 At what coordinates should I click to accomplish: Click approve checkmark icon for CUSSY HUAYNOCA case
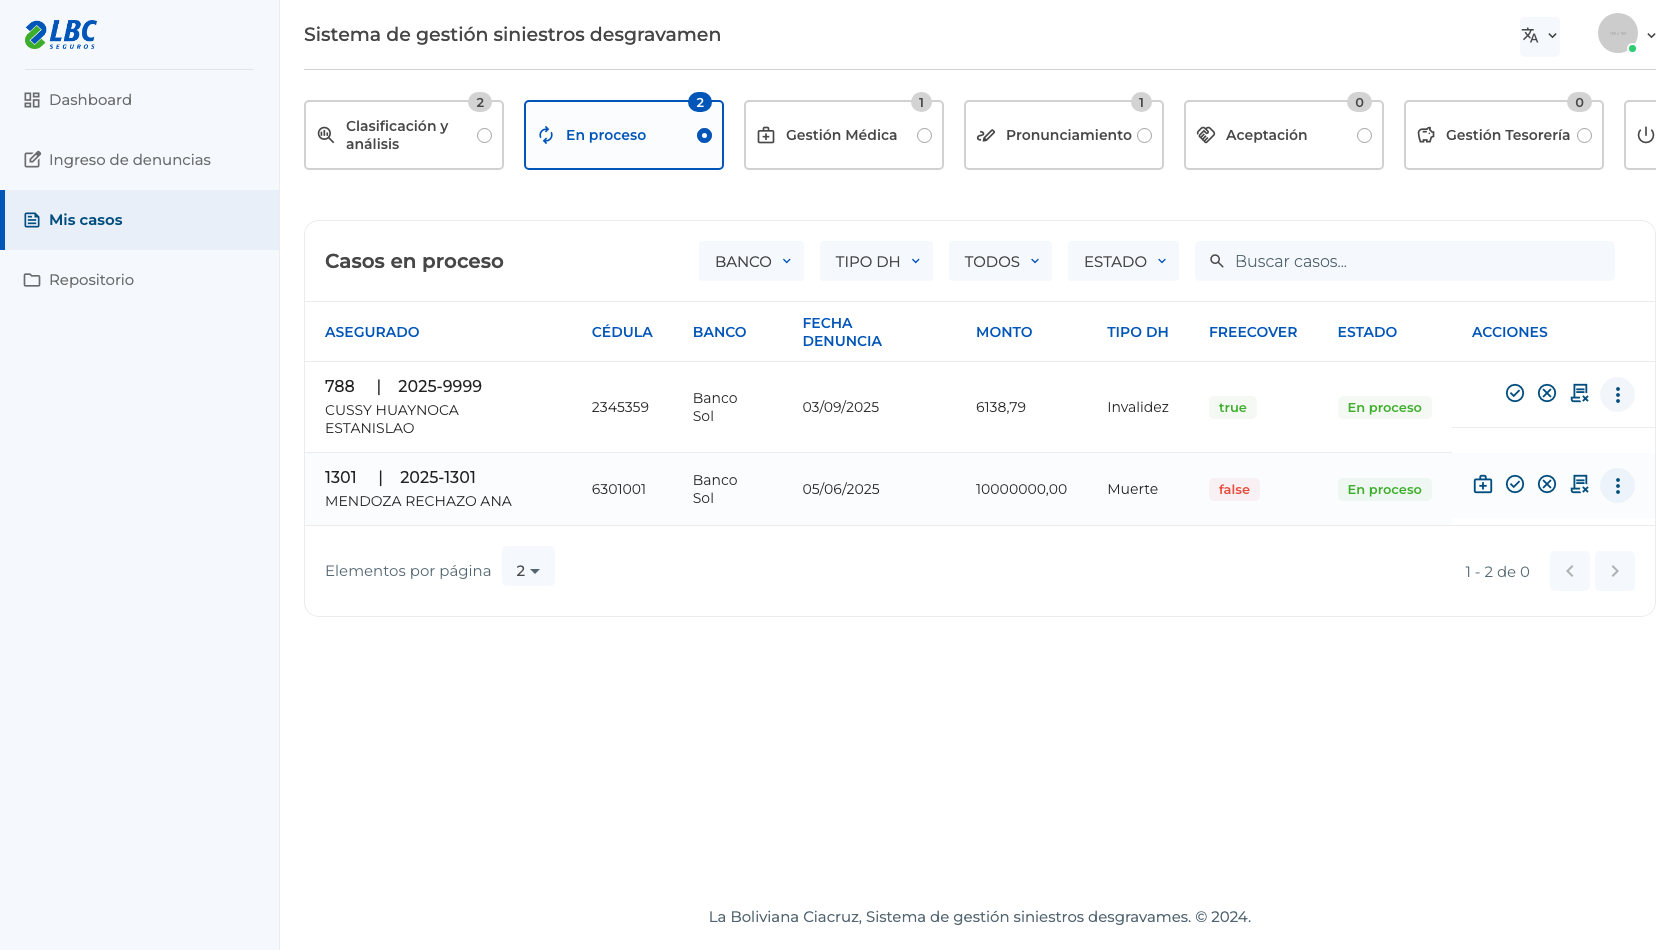1515,393
